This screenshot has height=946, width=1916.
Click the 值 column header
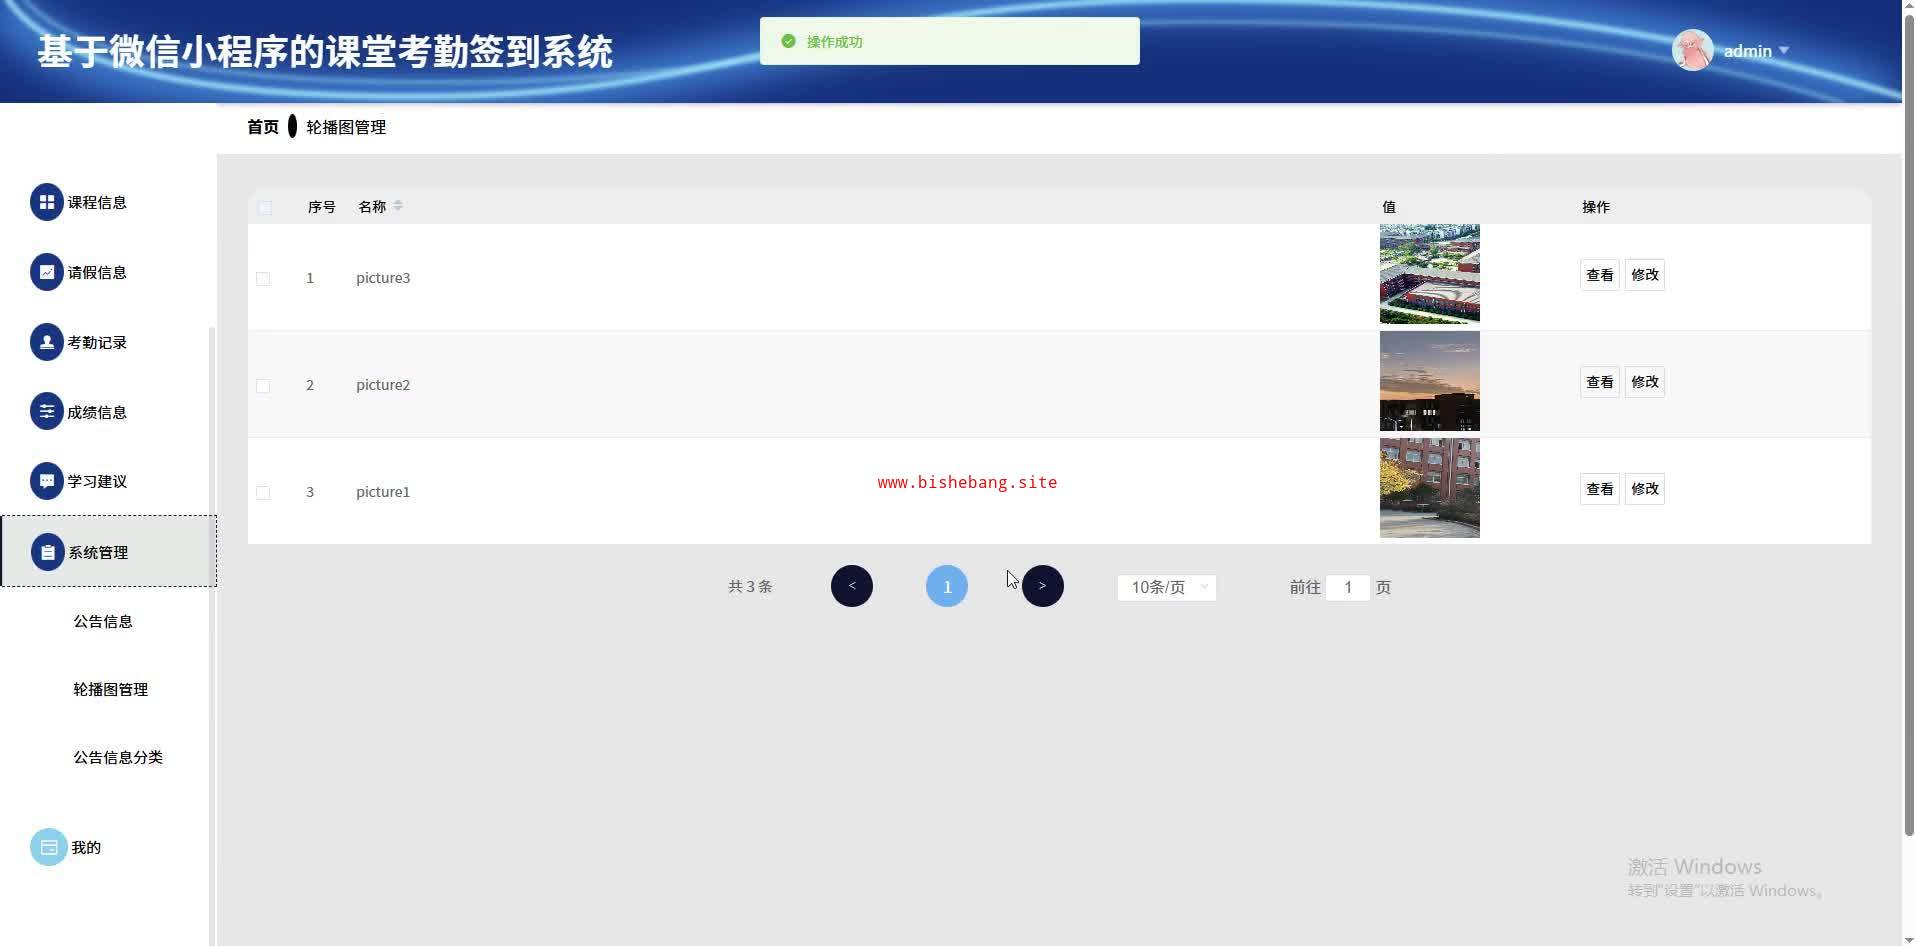pos(1389,207)
